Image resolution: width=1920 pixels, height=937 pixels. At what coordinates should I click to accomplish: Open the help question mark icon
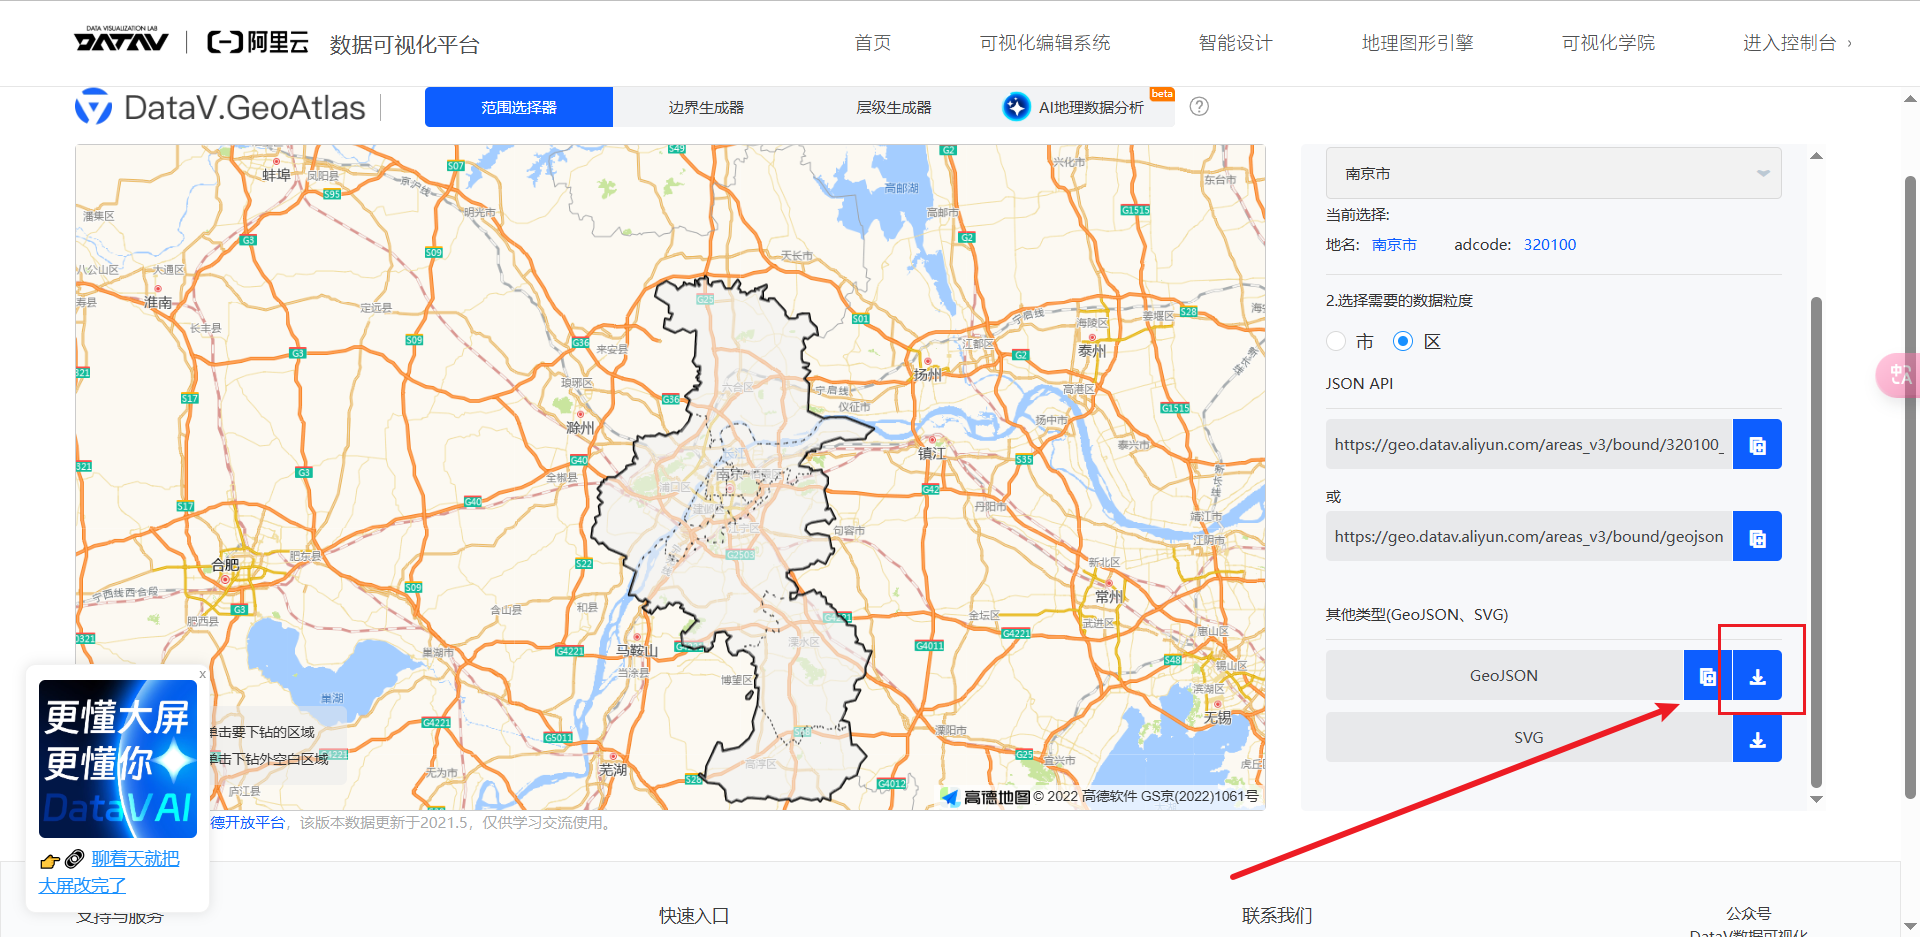(x=1199, y=106)
